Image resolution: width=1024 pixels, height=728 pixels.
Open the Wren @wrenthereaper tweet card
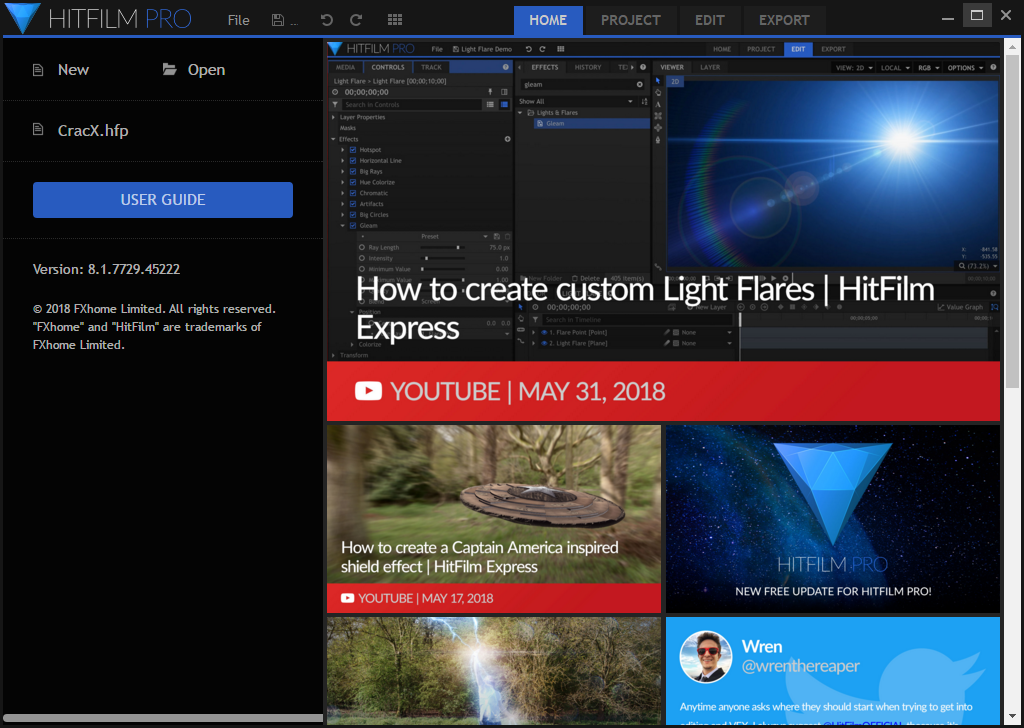click(x=833, y=671)
